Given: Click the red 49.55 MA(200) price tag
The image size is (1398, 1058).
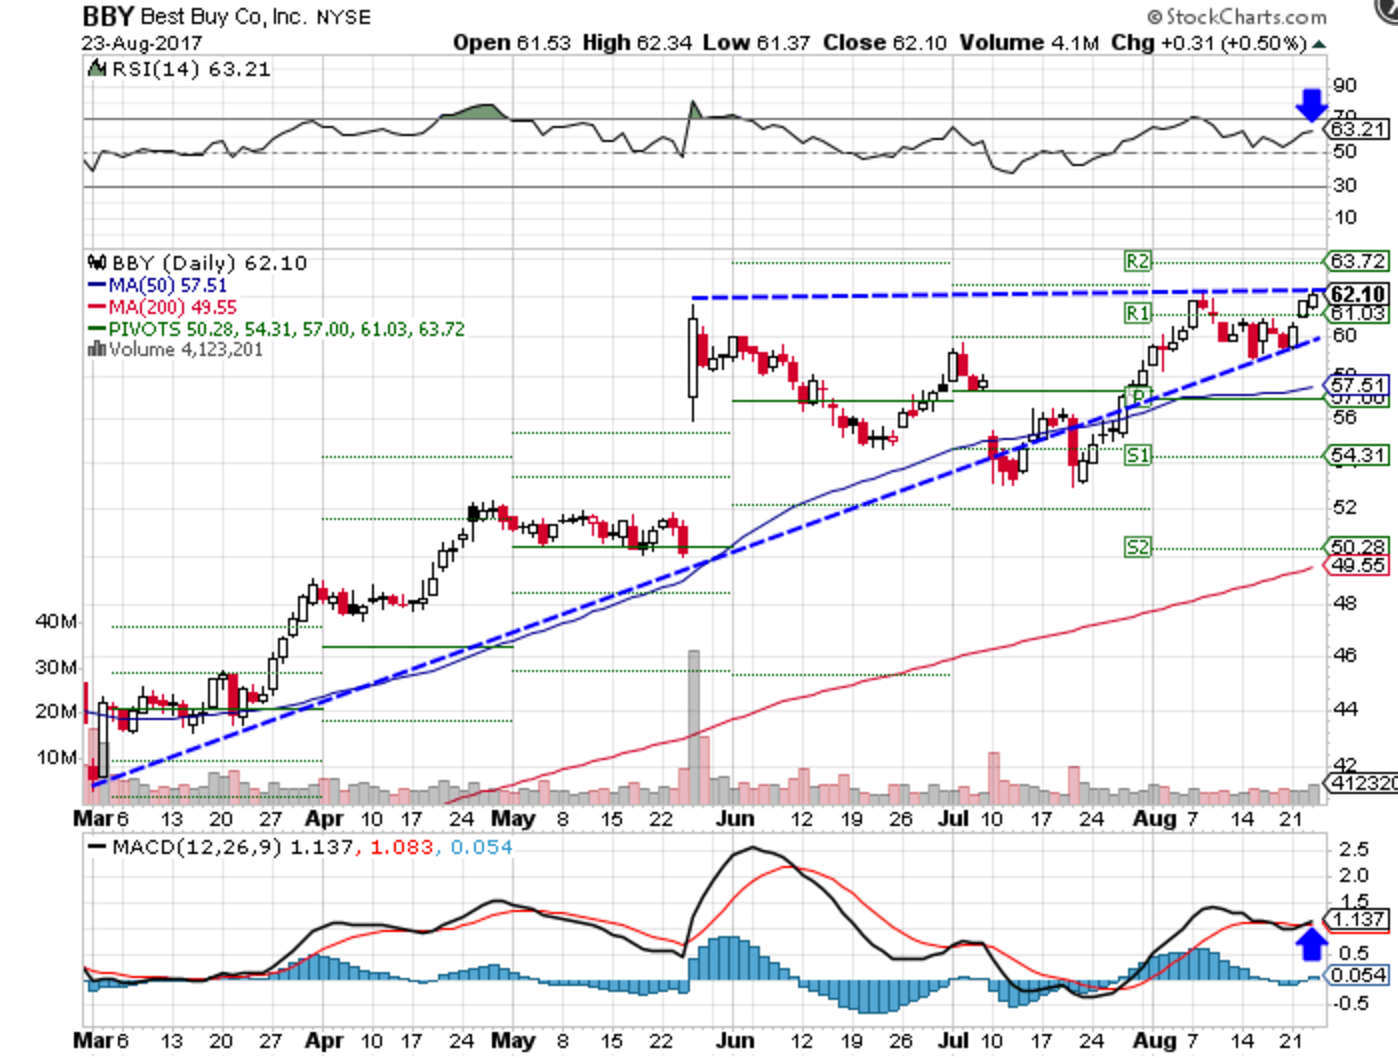Looking at the screenshot, I should [1358, 565].
